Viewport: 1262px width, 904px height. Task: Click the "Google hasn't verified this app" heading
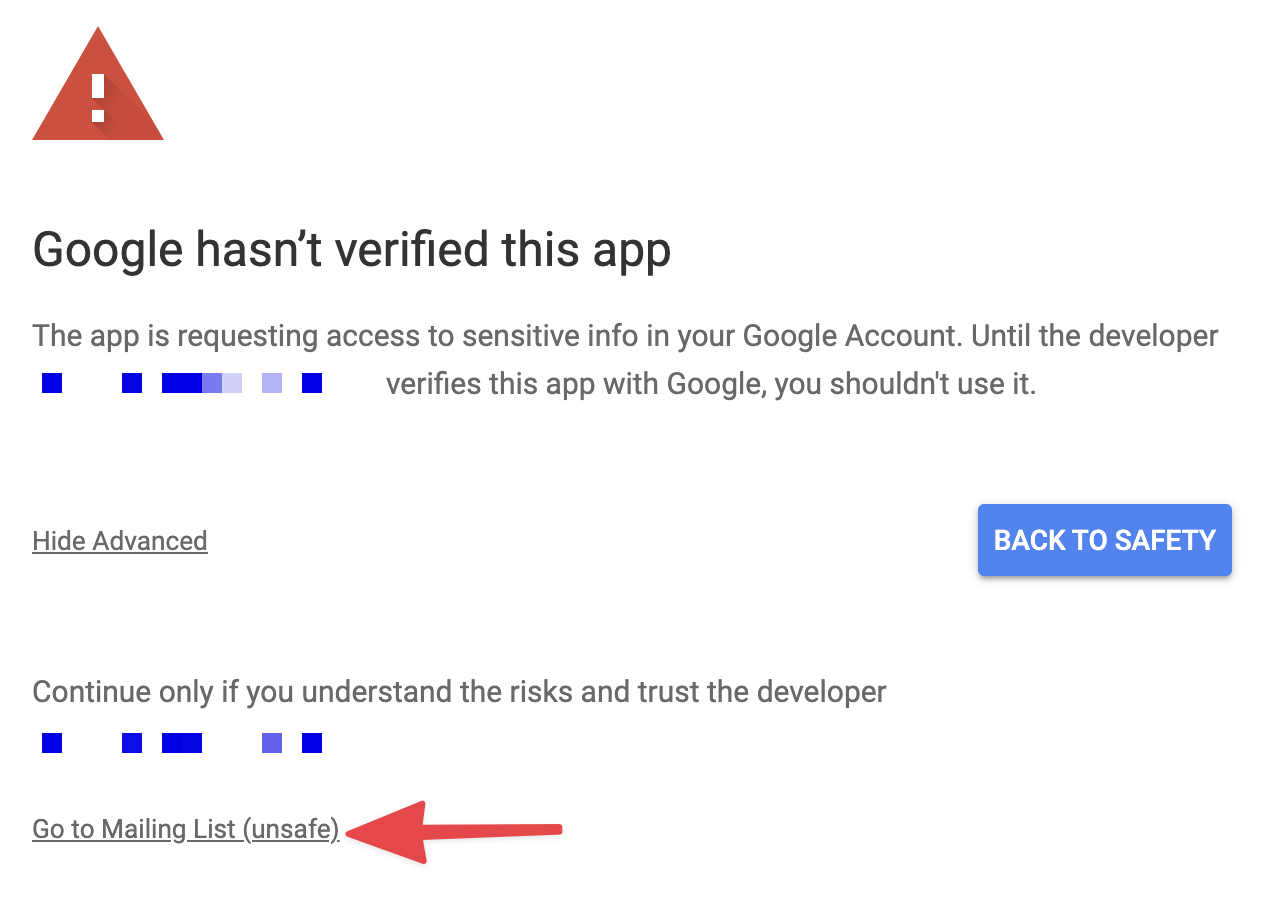click(x=351, y=250)
